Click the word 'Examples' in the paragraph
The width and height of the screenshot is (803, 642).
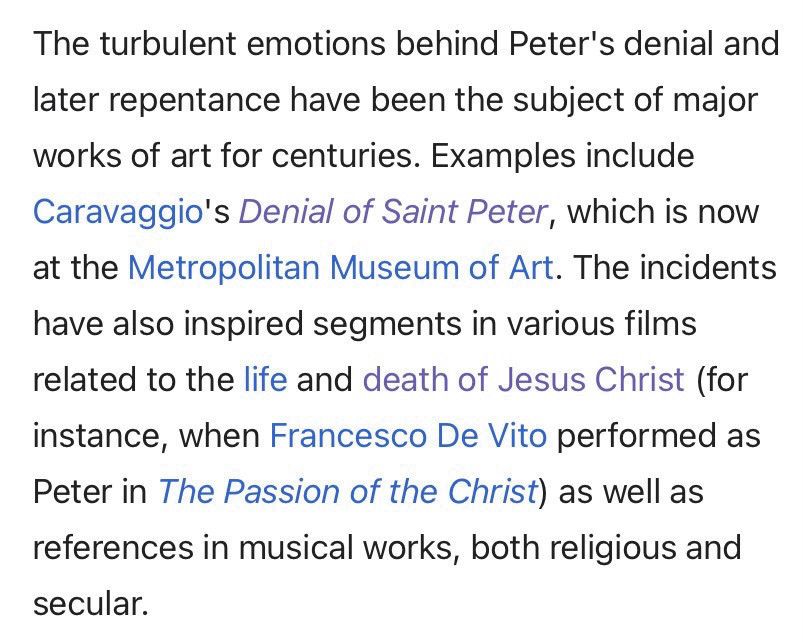pyautogui.click(x=503, y=156)
